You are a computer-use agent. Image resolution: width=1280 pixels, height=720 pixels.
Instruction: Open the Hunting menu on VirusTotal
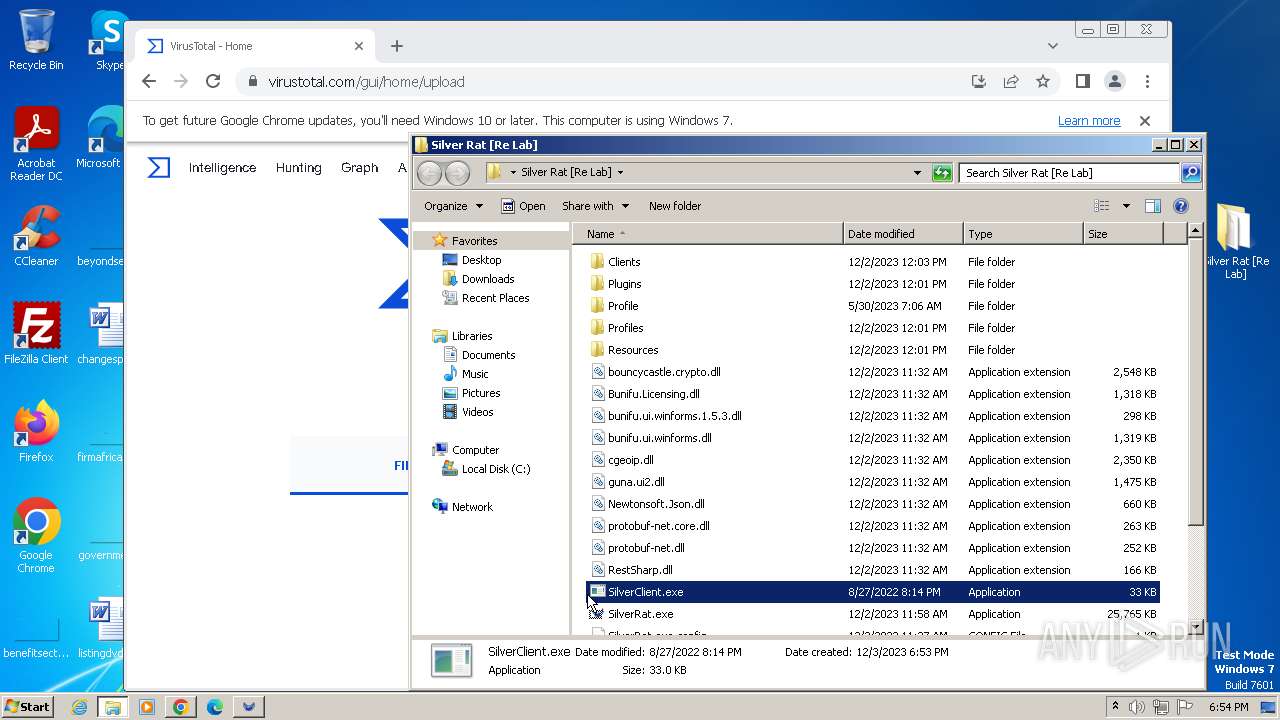pyautogui.click(x=299, y=168)
